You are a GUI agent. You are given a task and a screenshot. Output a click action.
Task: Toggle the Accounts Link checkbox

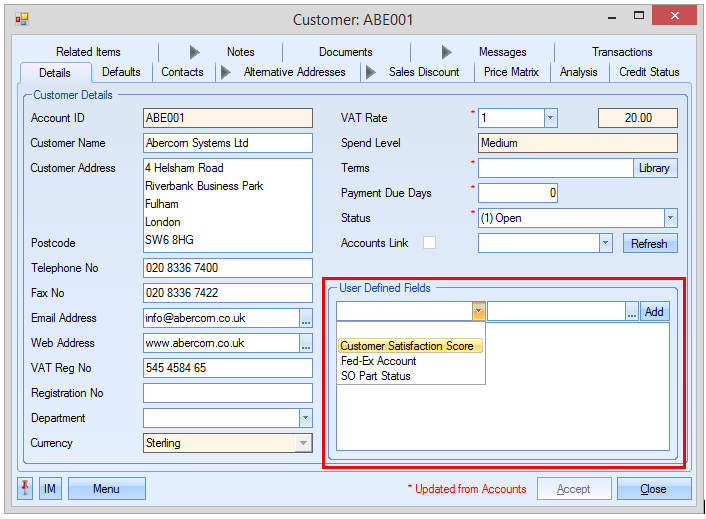(x=429, y=242)
